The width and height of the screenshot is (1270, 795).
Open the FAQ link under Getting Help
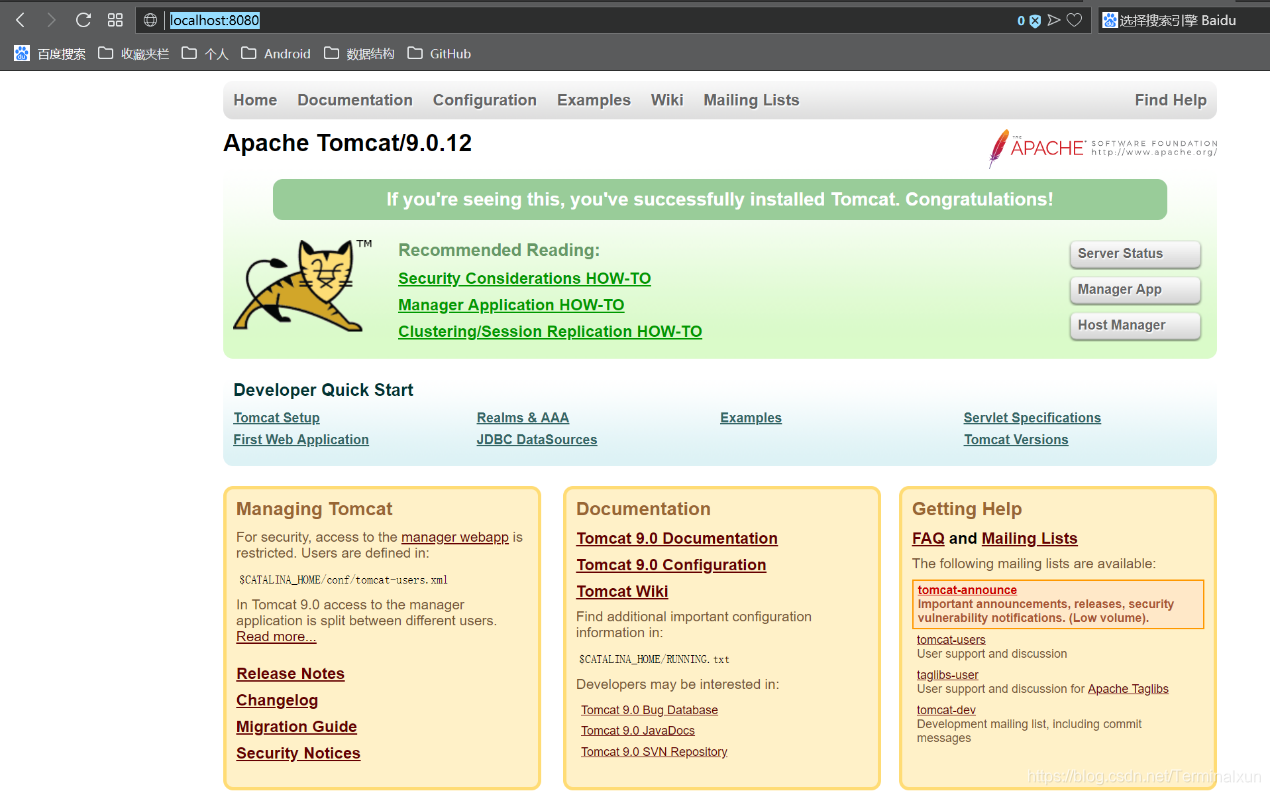tap(928, 539)
